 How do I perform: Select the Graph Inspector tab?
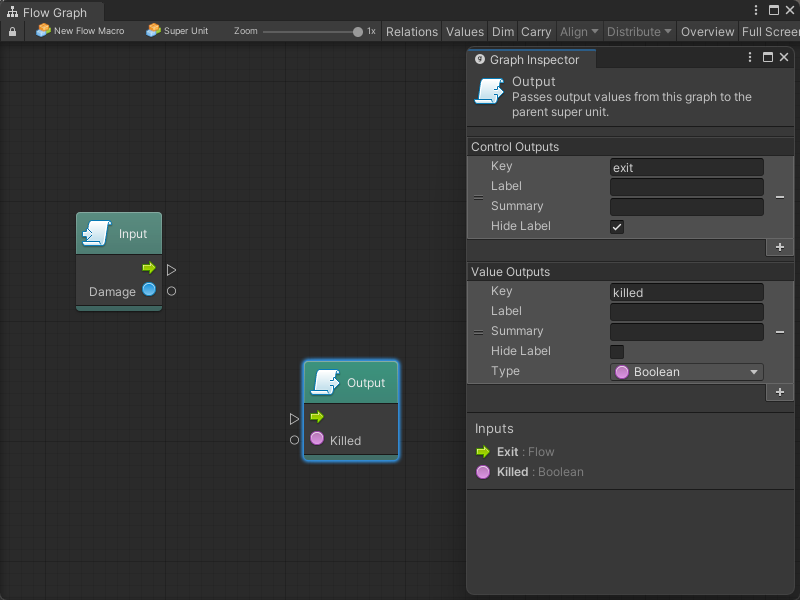point(532,59)
